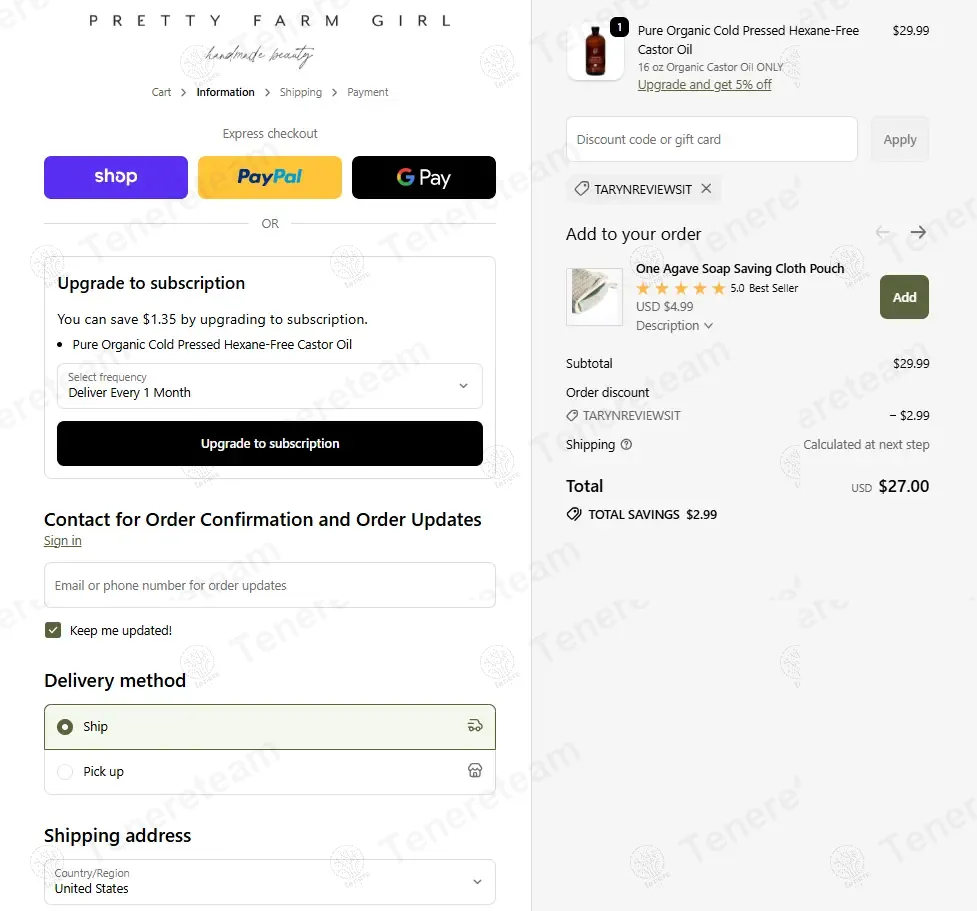Click the Ship delivery truck icon
This screenshot has height=911, width=977.
pyautogui.click(x=475, y=726)
